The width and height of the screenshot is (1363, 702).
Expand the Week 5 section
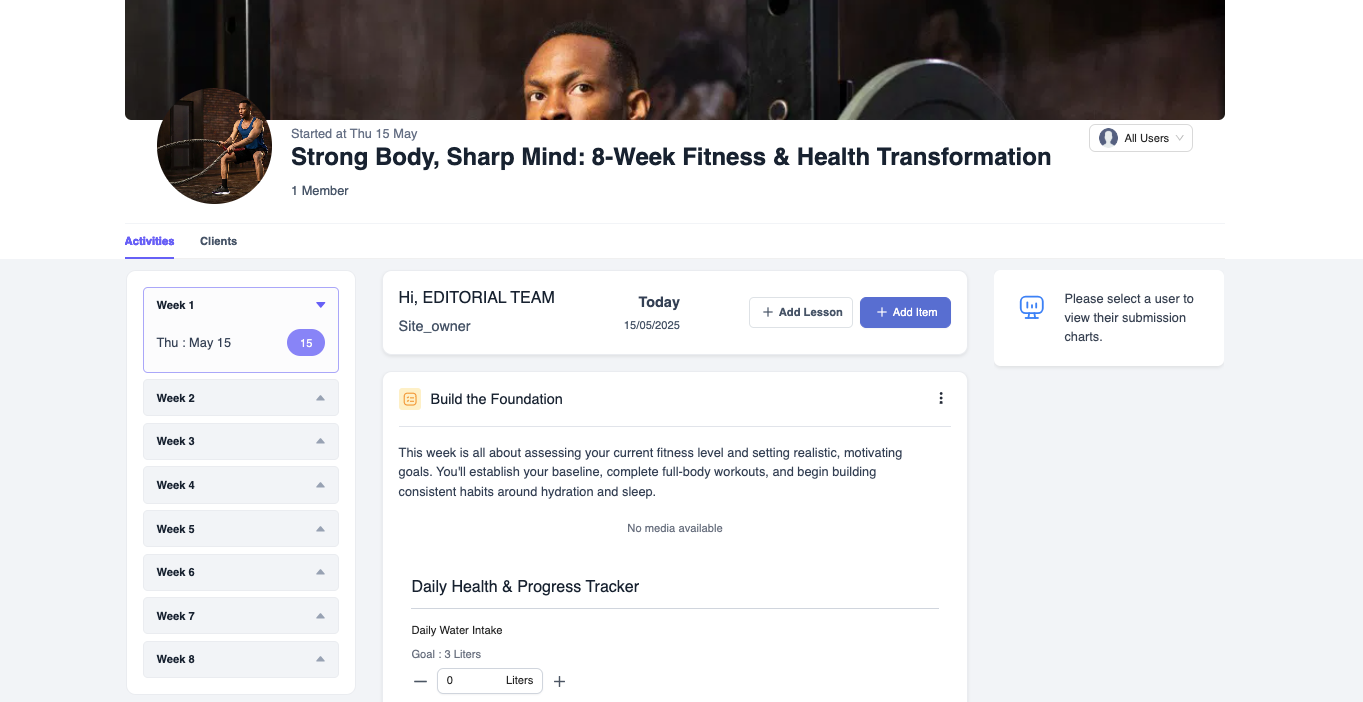point(241,529)
